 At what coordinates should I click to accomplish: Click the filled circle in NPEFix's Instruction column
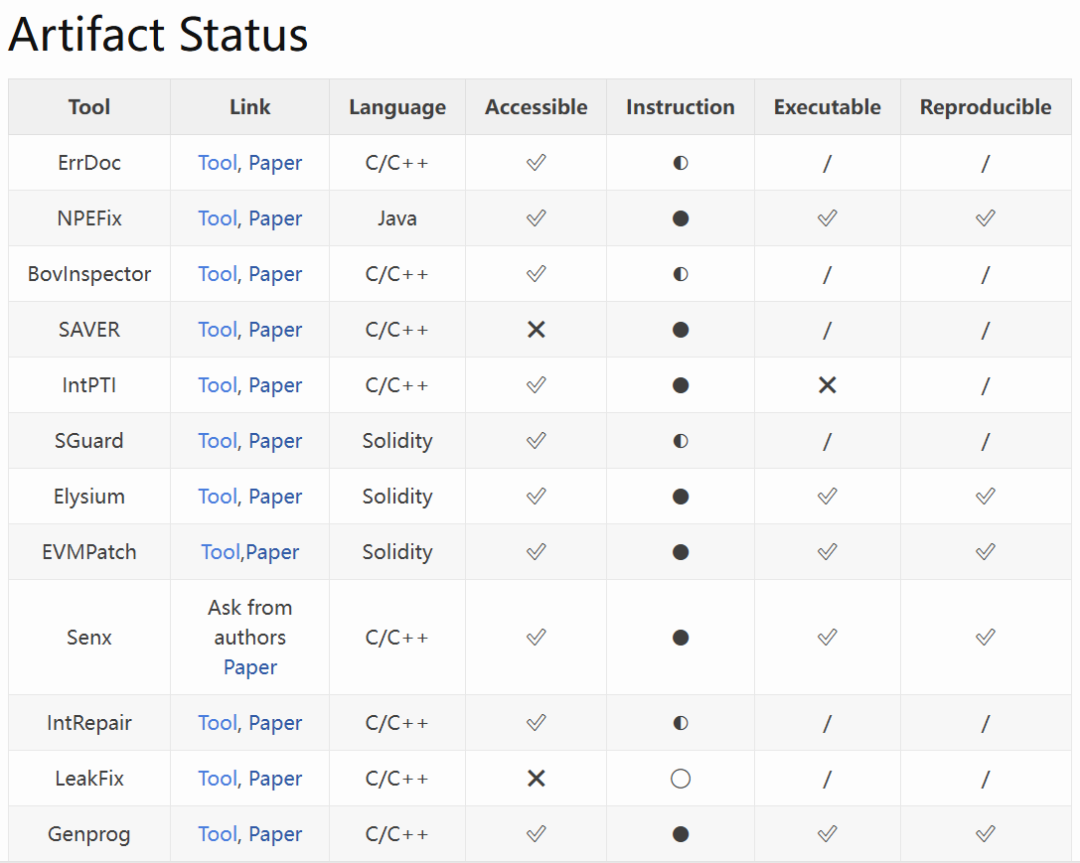pos(680,218)
